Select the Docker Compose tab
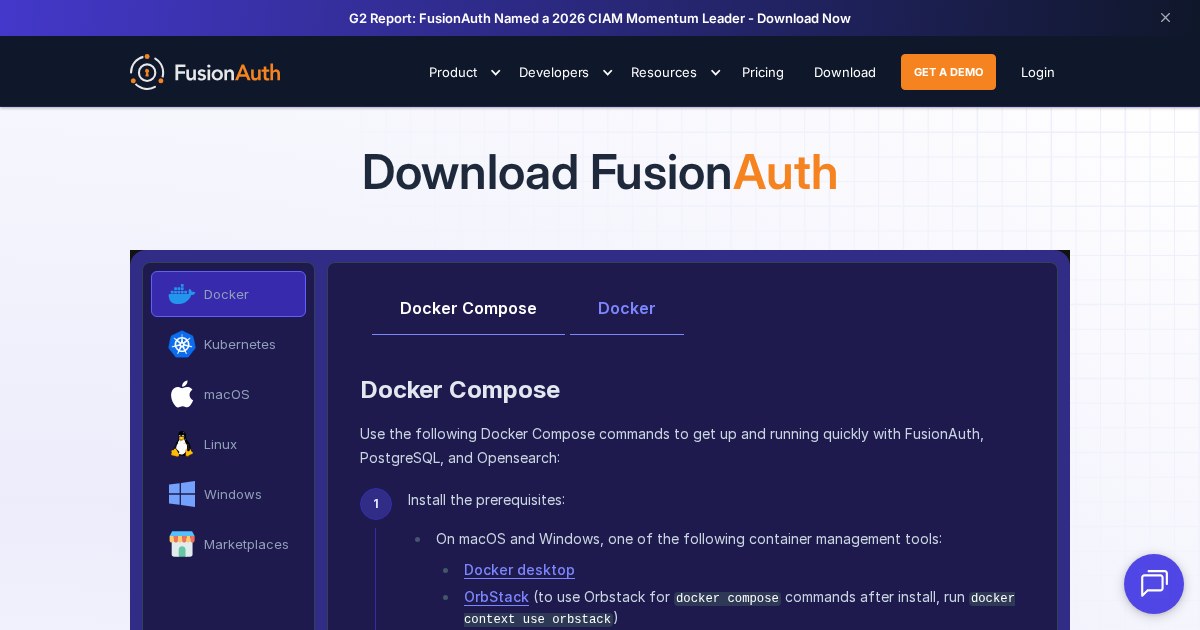Viewport: 1200px width, 630px height. pos(468,308)
